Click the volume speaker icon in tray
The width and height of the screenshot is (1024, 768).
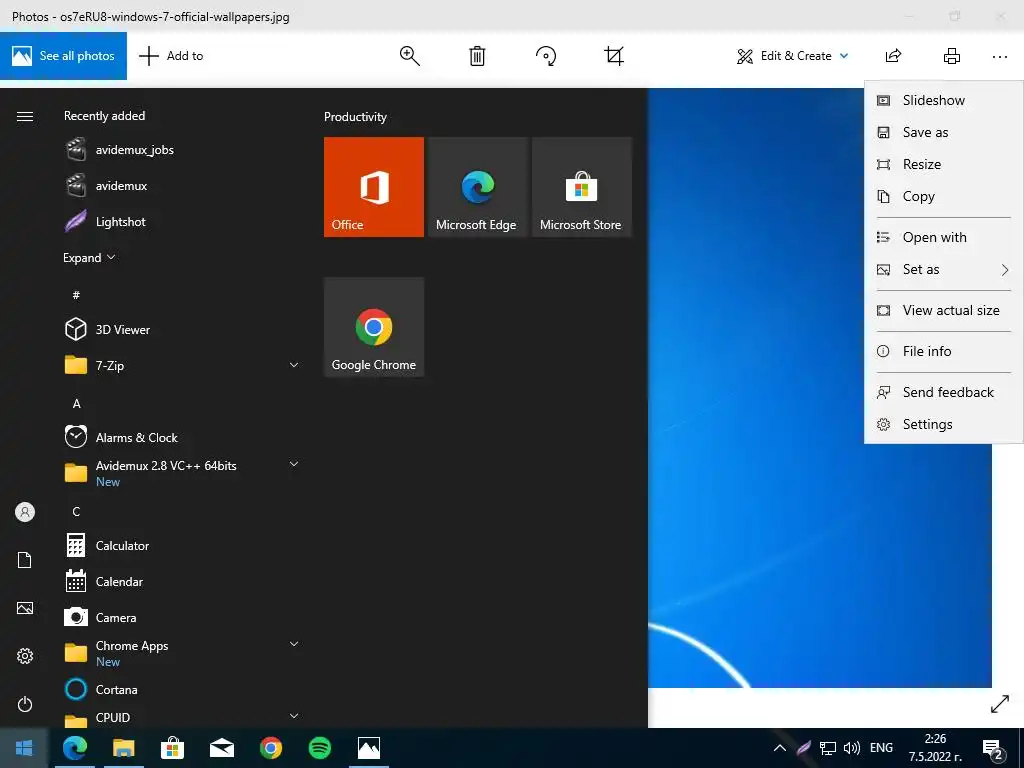[x=852, y=748]
